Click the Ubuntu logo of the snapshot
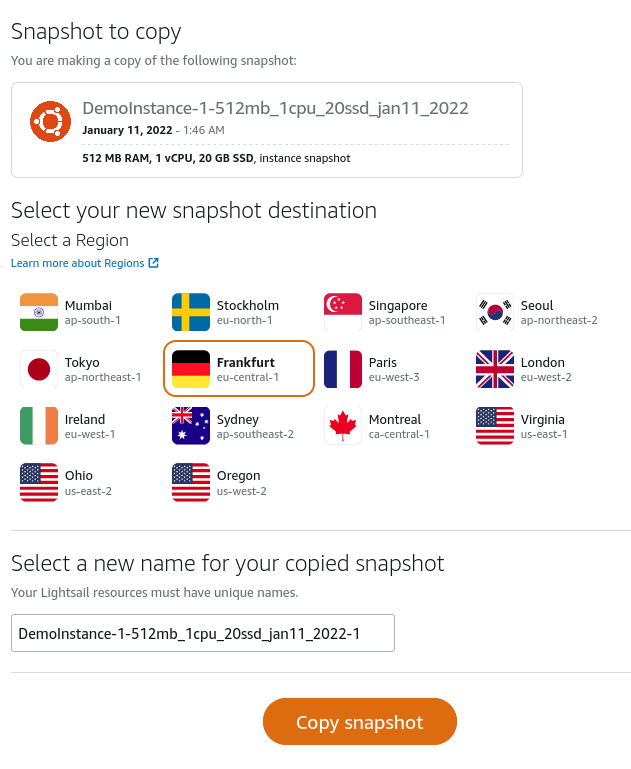The width and height of the screenshot is (631, 769). 50,122
